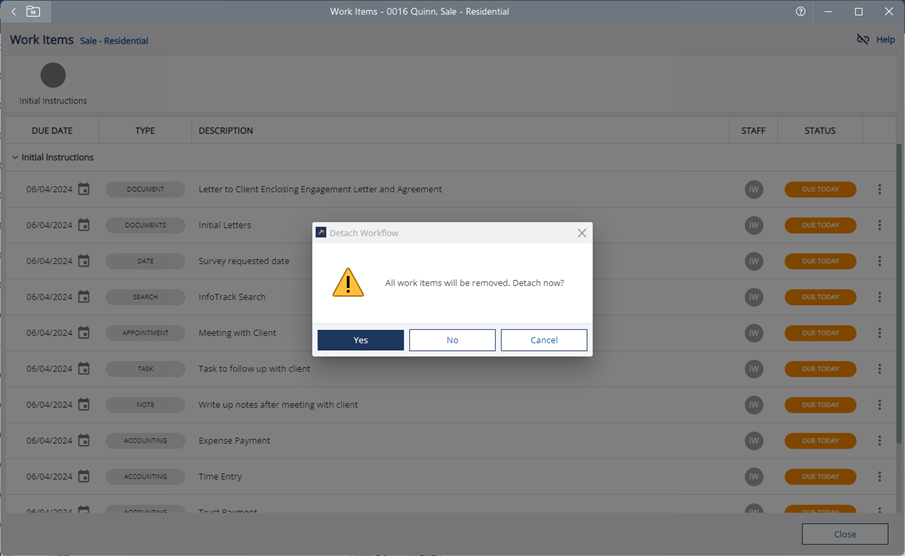This screenshot has height=556, width=905.
Task: Close the Detach Workflow dialog with X
Action: [581, 233]
